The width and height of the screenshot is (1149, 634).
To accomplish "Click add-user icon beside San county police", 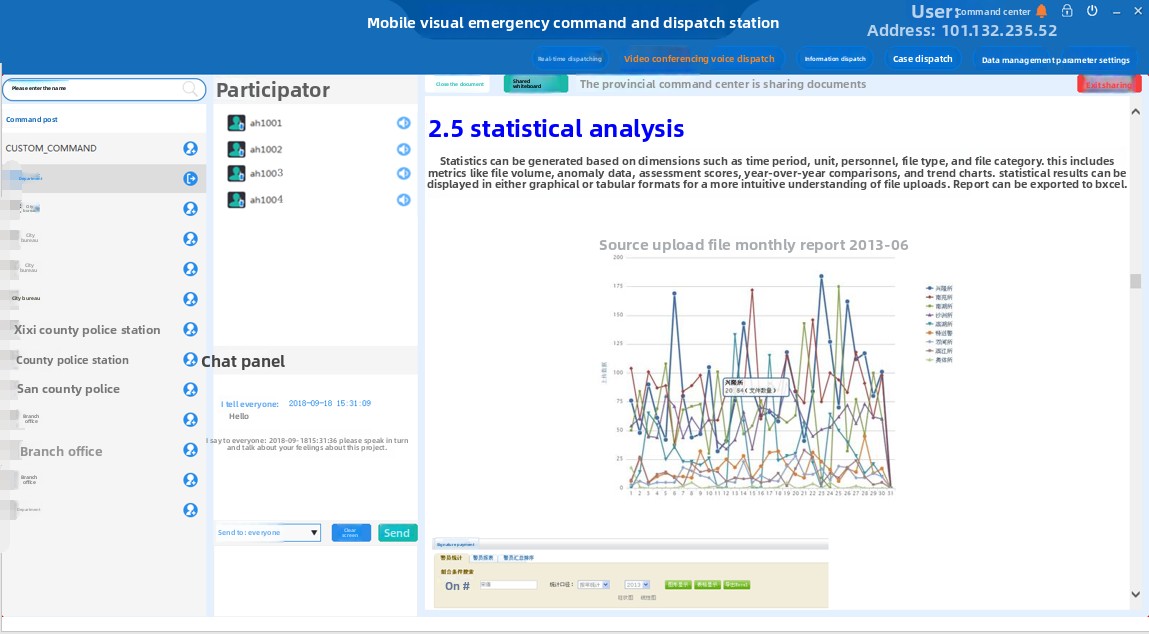I will 190,389.
